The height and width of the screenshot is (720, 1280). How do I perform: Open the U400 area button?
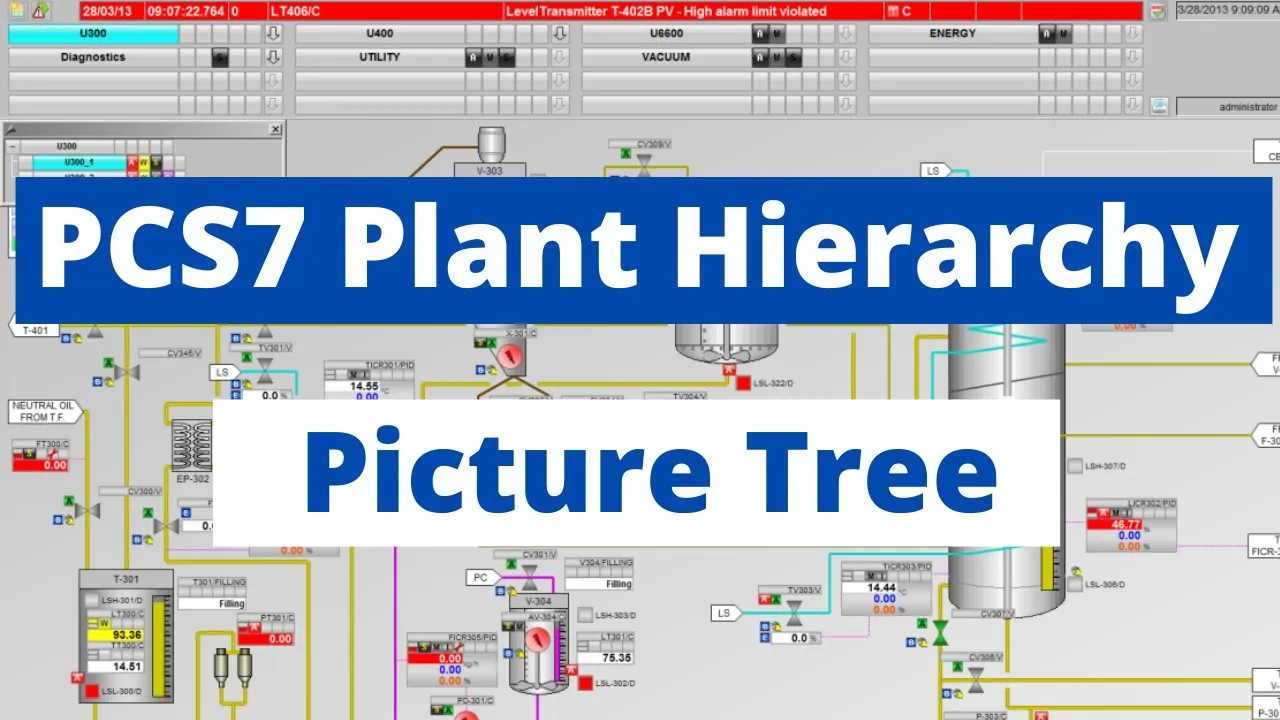(379, 34)
